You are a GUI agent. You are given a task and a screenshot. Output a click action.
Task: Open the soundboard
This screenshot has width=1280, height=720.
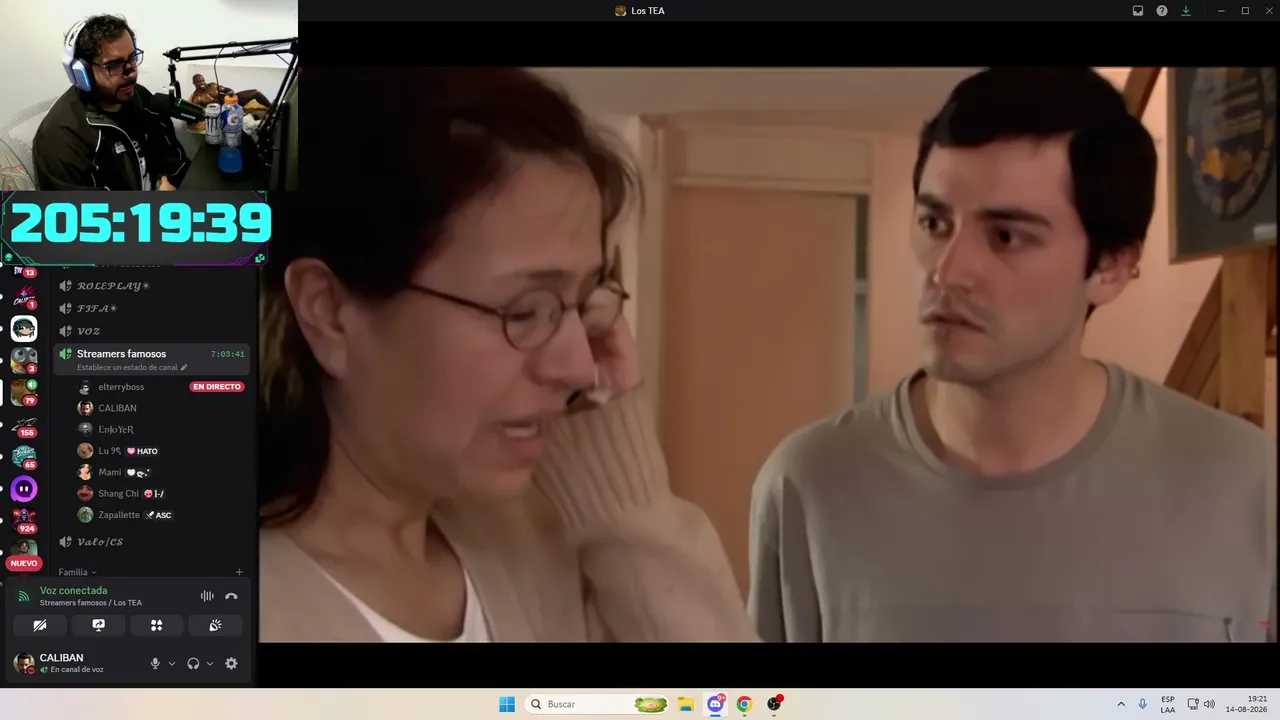(215, 625)
